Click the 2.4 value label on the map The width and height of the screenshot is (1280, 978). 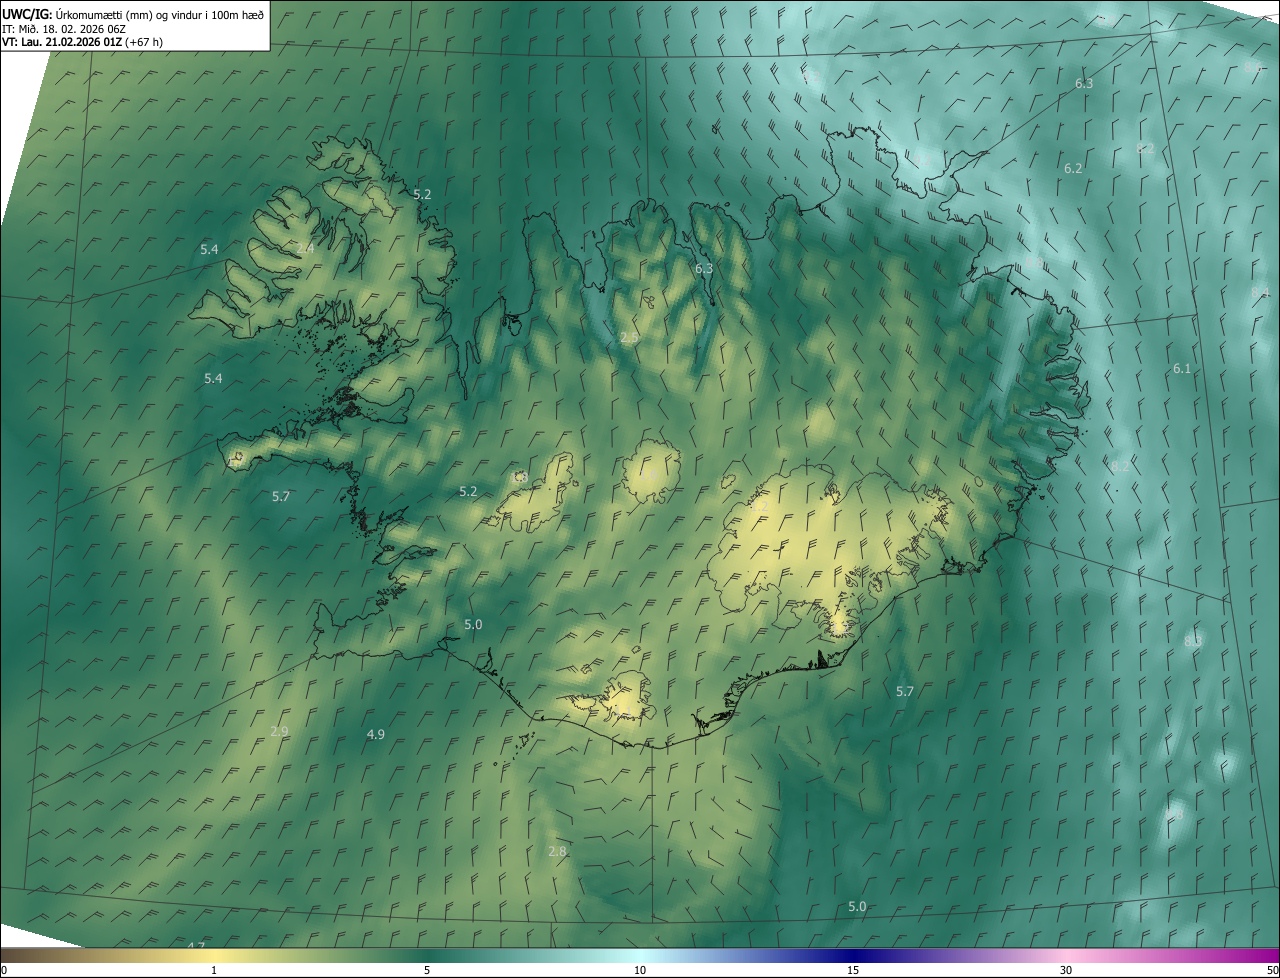306,247
